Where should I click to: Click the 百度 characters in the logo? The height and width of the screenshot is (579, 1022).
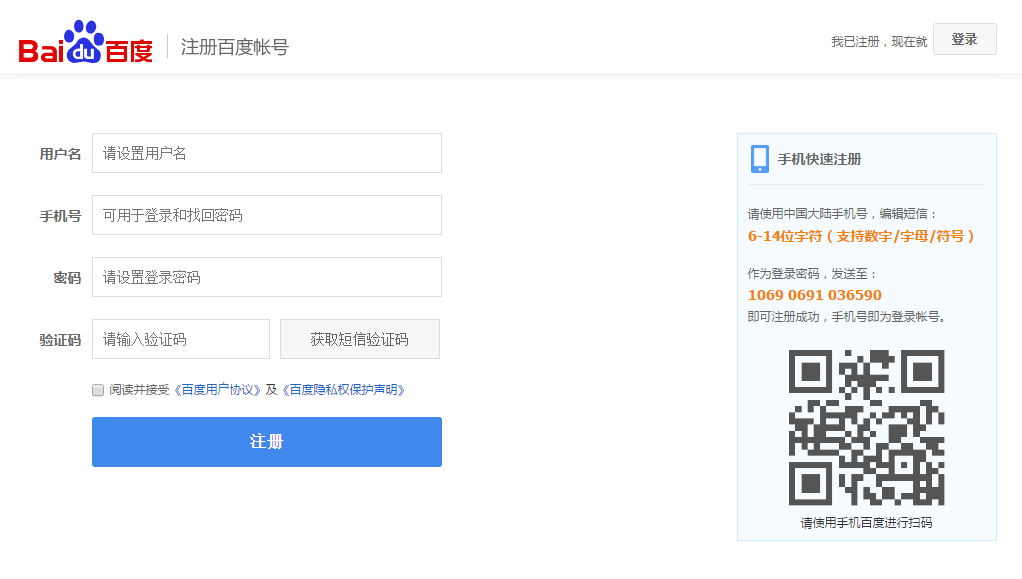pyautogui.click(x=131, y=45)
